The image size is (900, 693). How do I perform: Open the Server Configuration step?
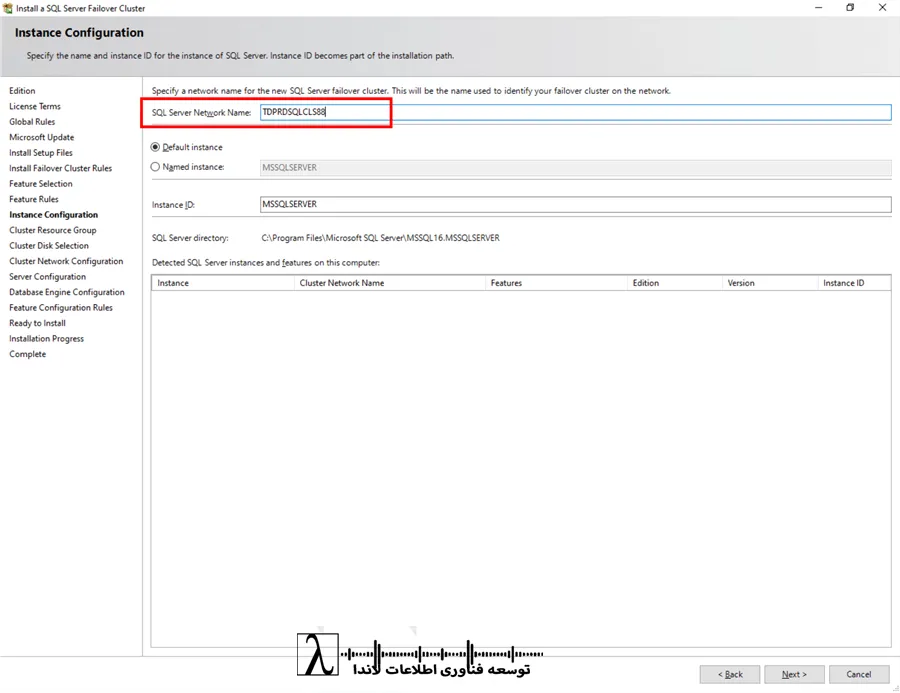[x=48, y=277]
